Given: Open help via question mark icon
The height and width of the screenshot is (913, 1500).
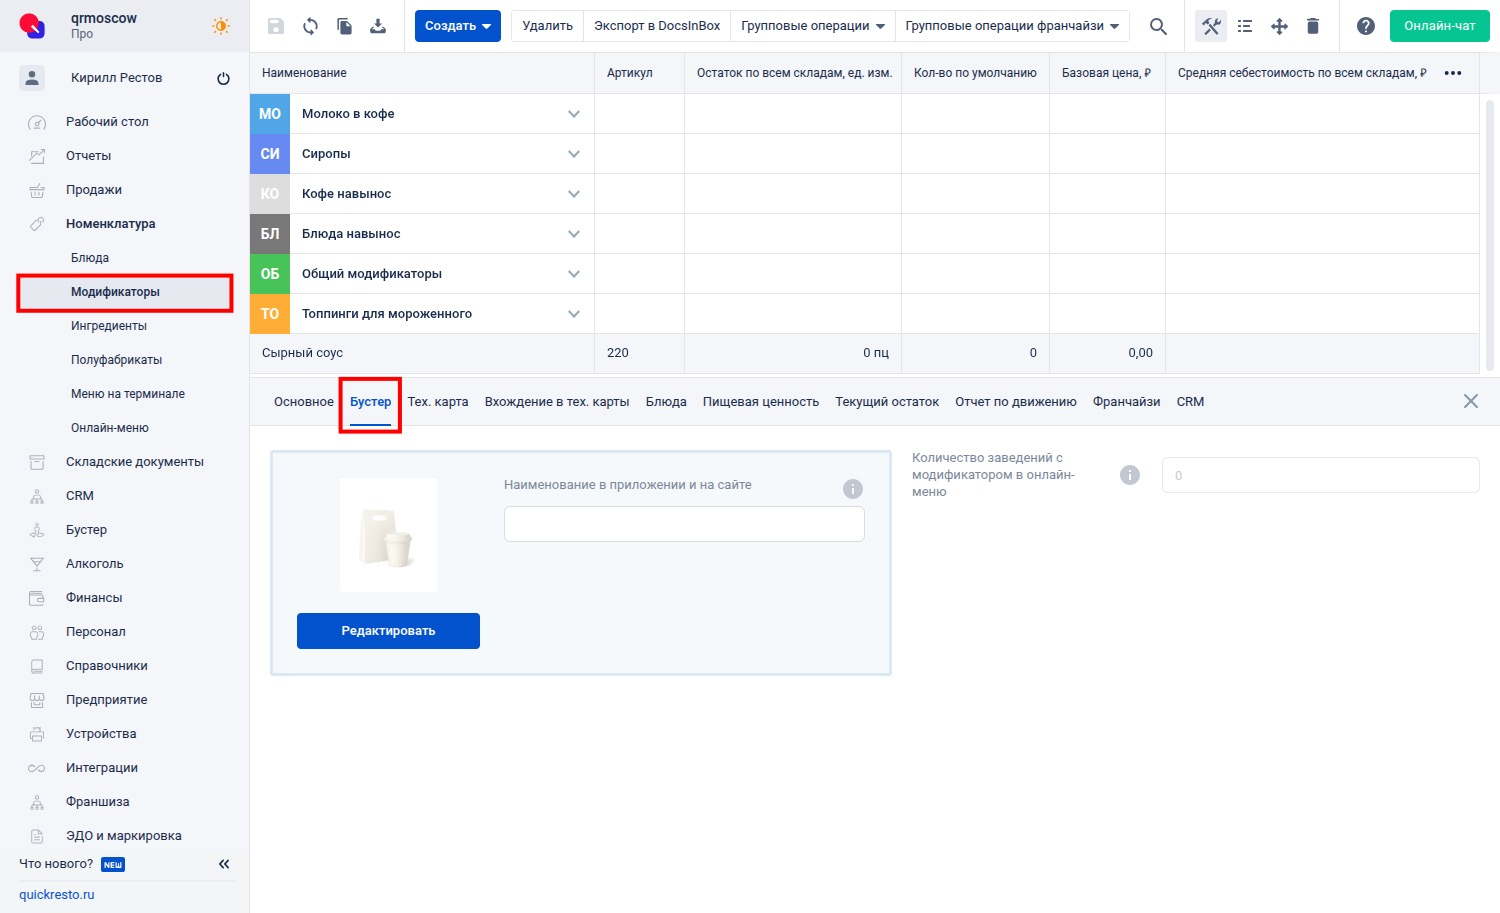Looking at the screenshot, I should [1365, 26].
